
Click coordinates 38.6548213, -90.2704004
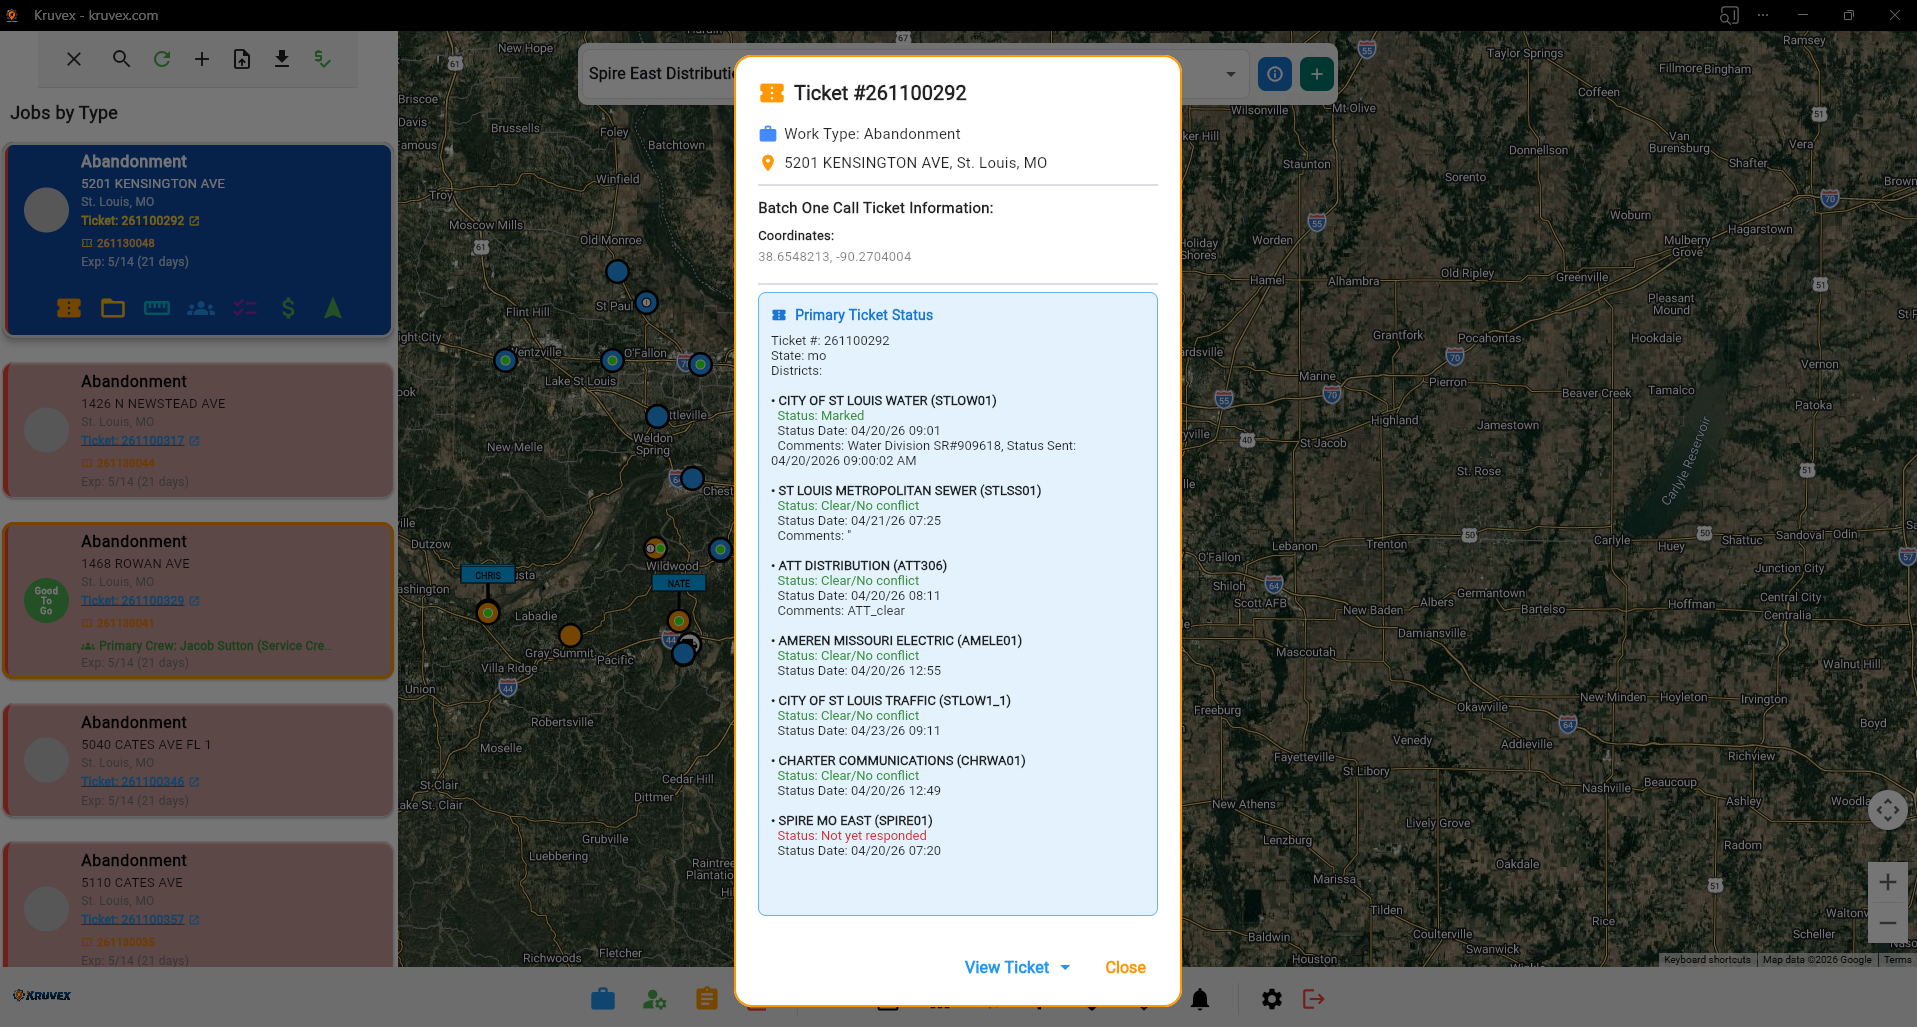click(835, 257)
